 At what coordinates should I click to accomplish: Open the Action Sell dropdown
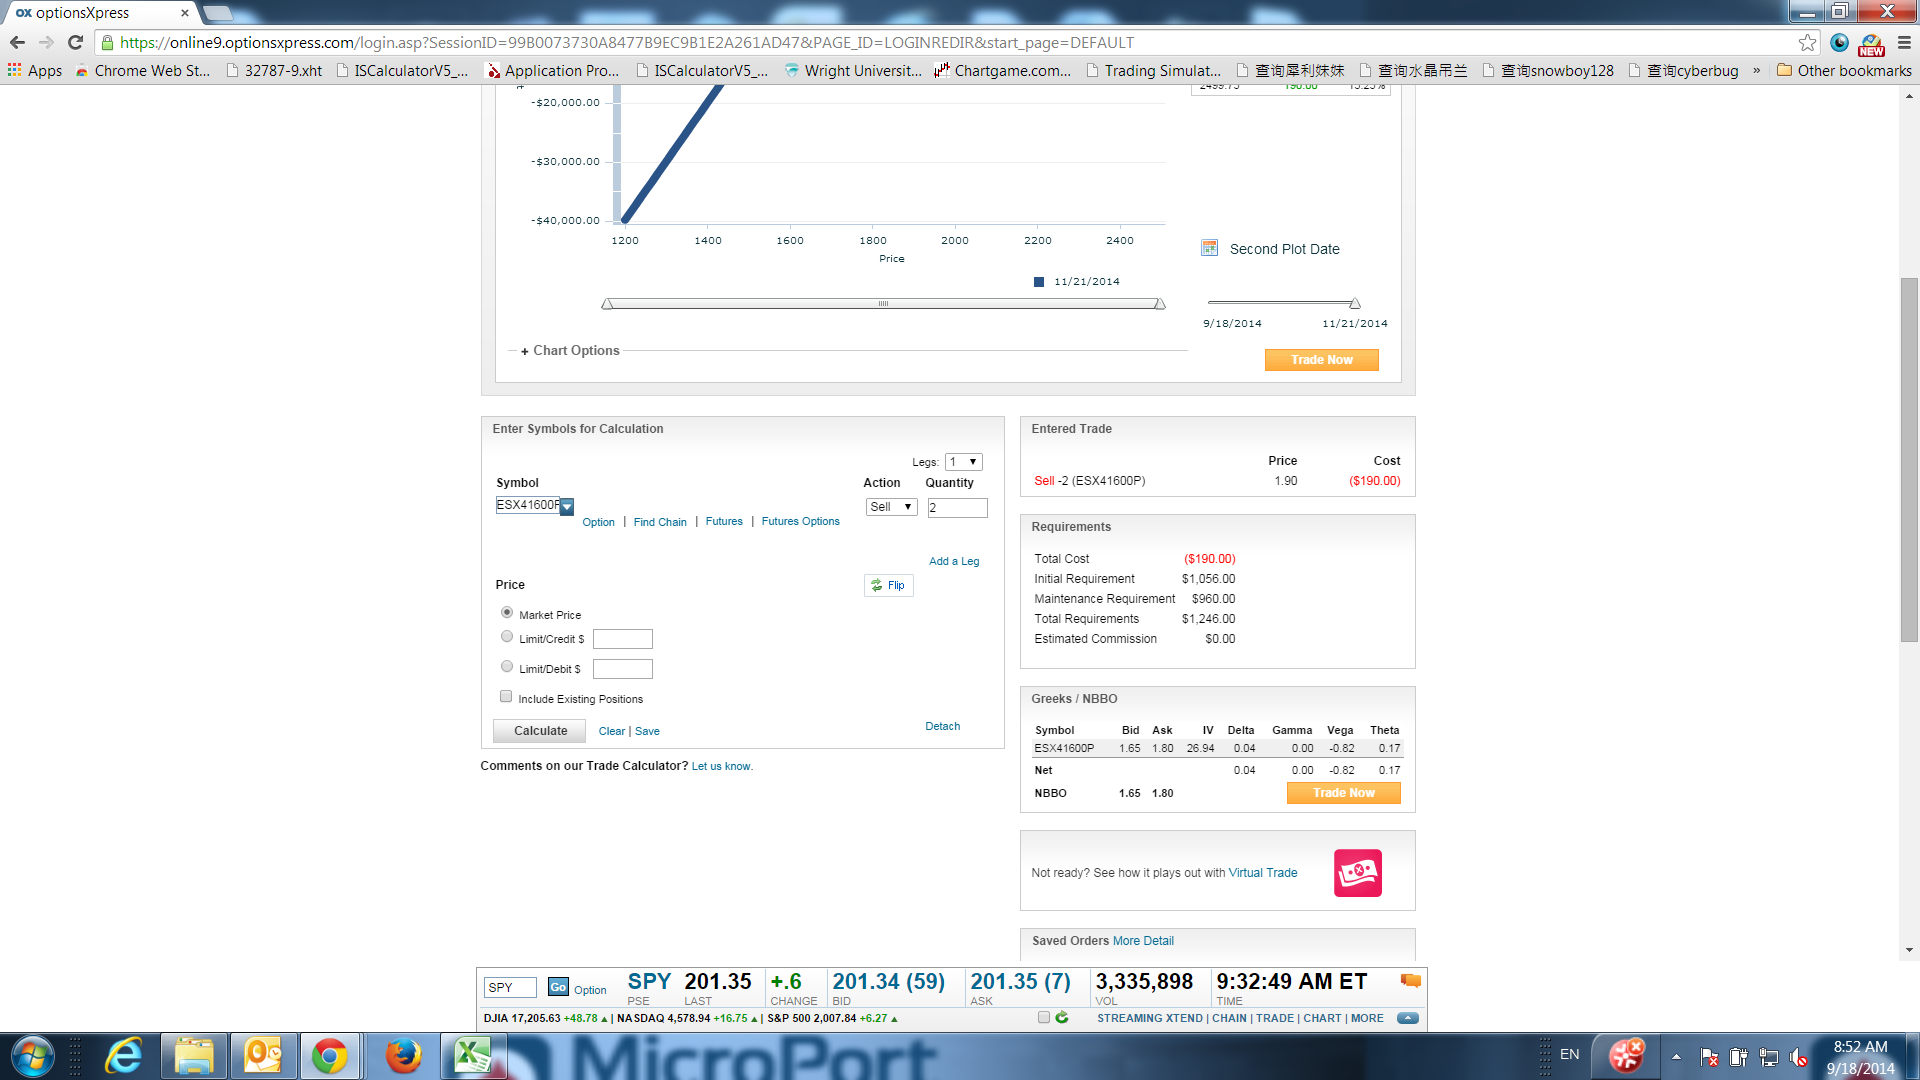point(891,507)
